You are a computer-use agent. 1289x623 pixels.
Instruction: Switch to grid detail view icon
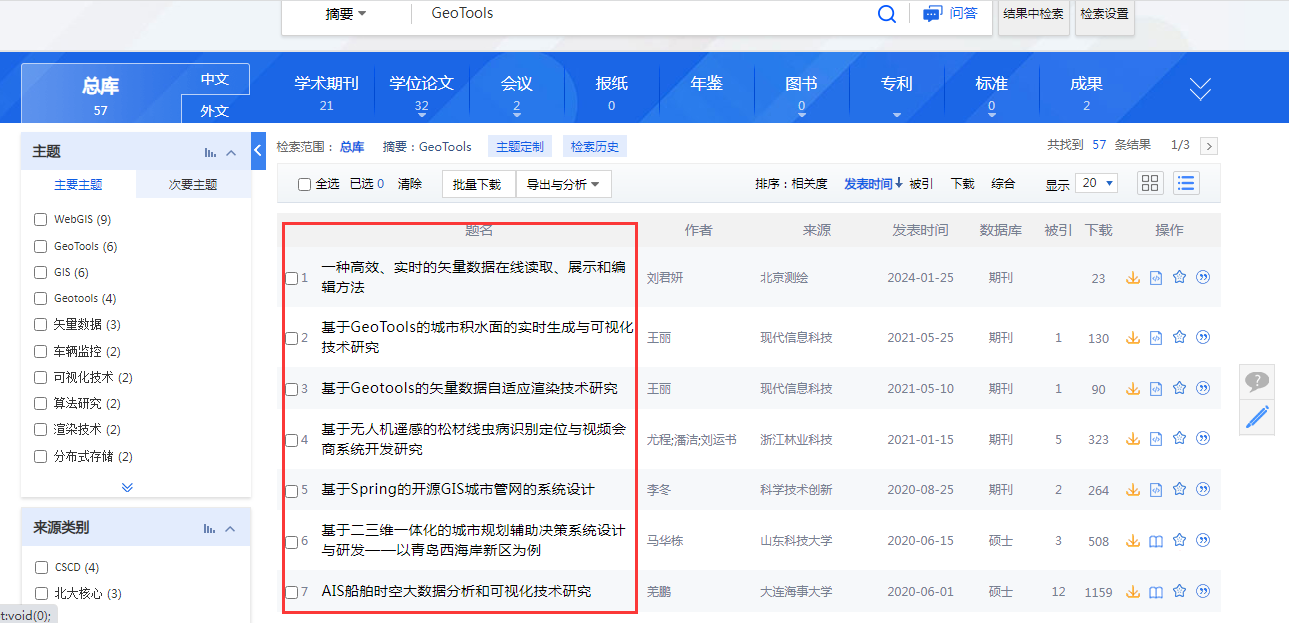[x=1150, y=183]
